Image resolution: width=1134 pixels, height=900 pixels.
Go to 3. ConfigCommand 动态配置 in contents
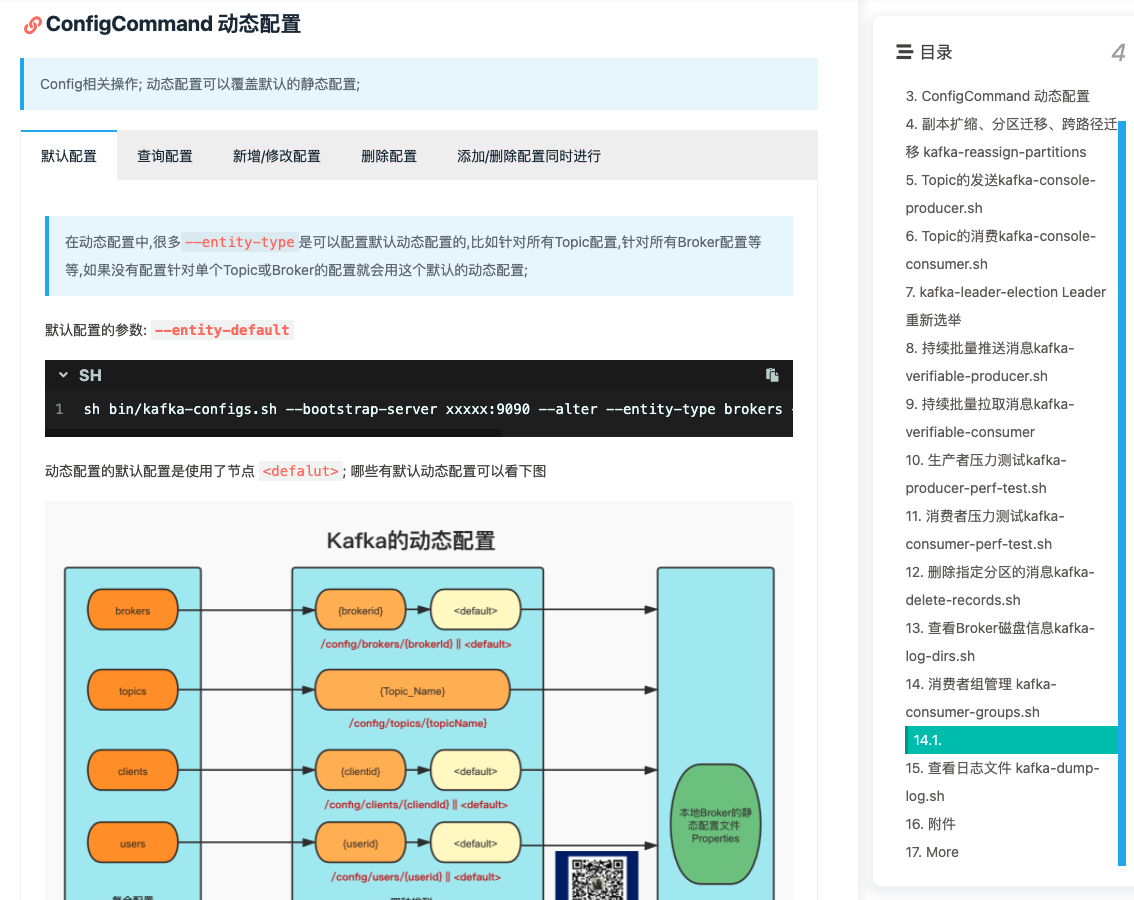click(997, 96)
